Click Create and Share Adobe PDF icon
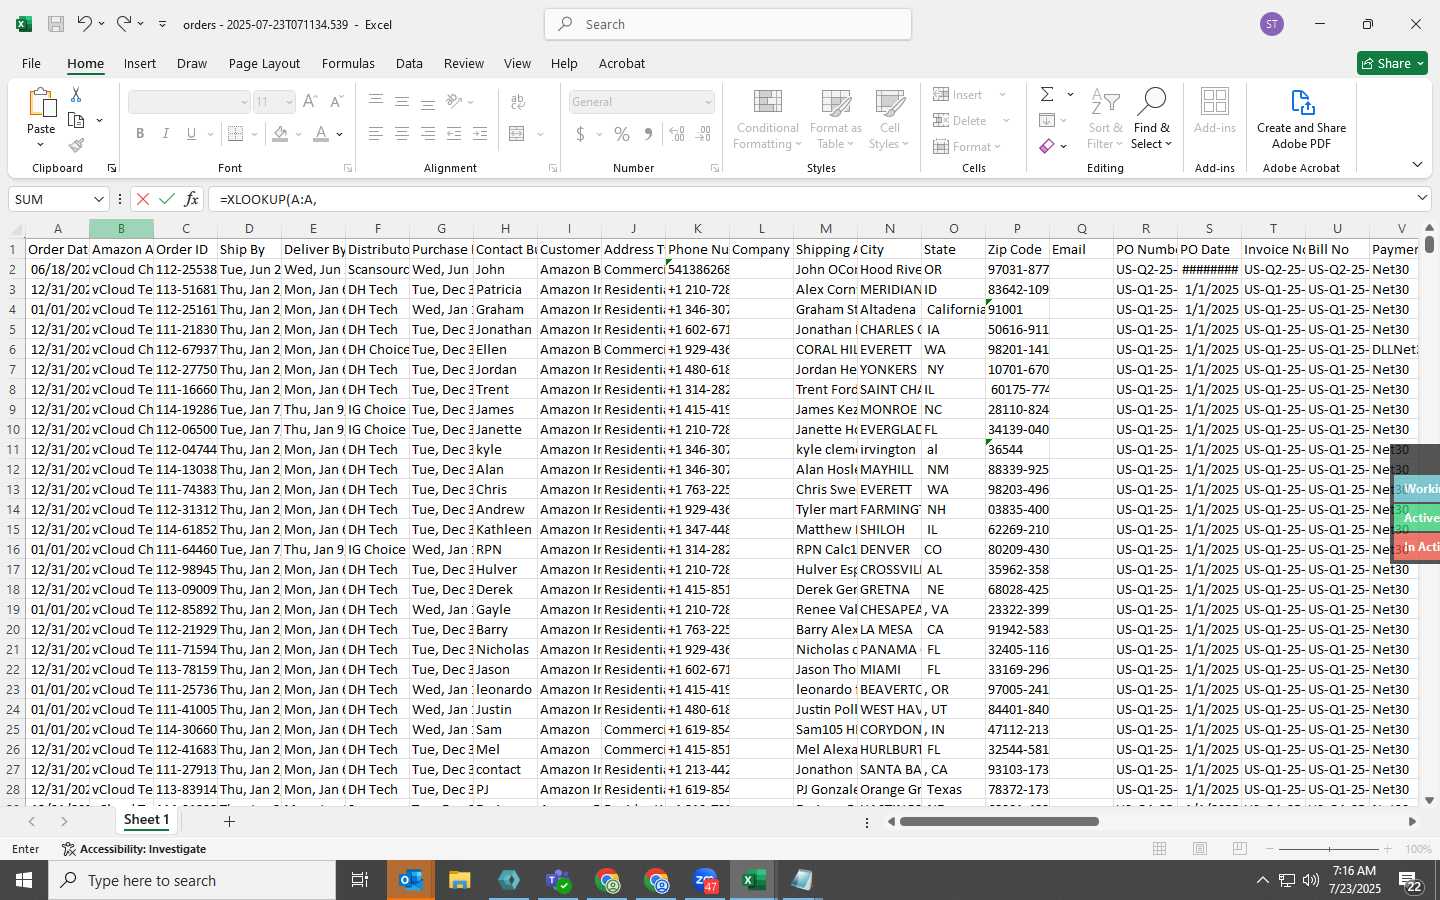Viewport: 1440px width, 900px height. pyautogui.click(x=1301, y=103)
